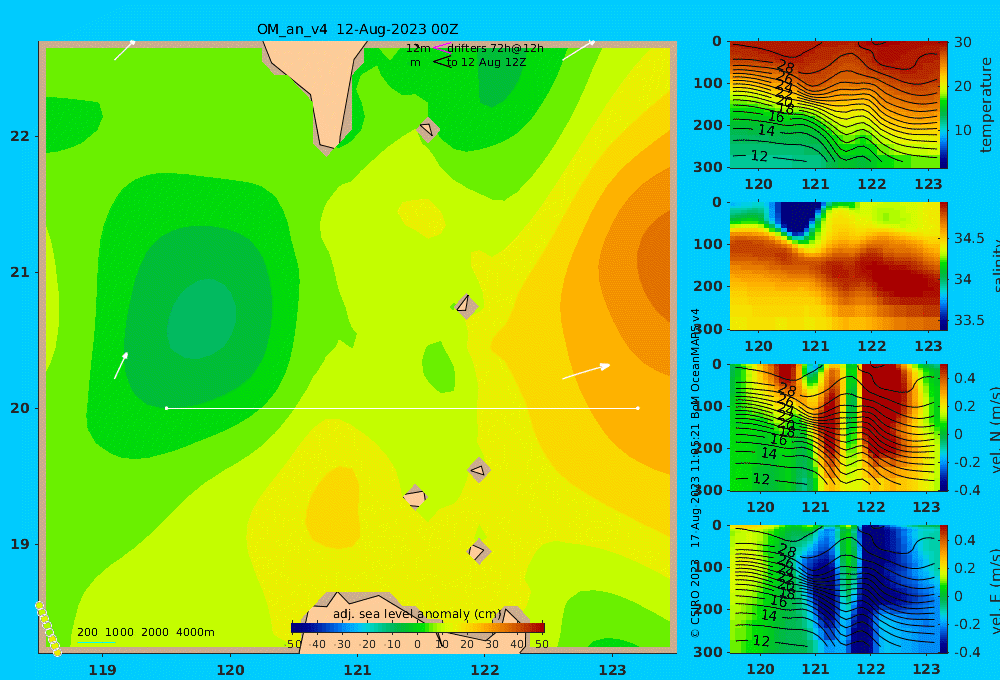Click the depth label 100 of the temperature plot
1000x680 pixels.
[707, 83]
